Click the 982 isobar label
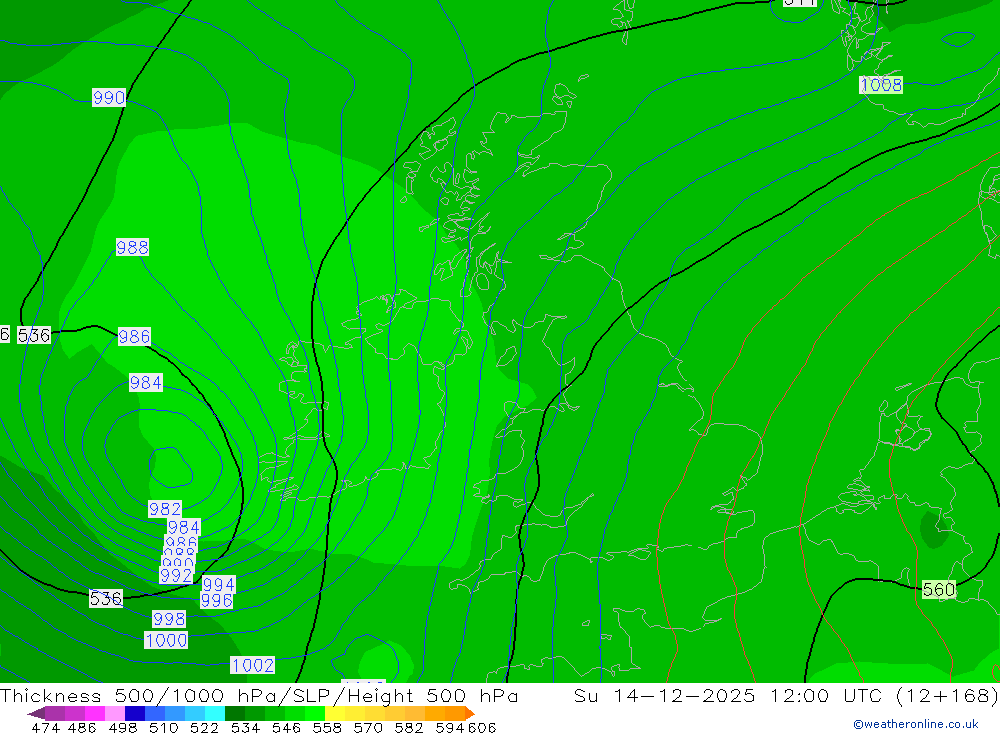Viewport: 1000px width, 733px height. click(165, 509)
